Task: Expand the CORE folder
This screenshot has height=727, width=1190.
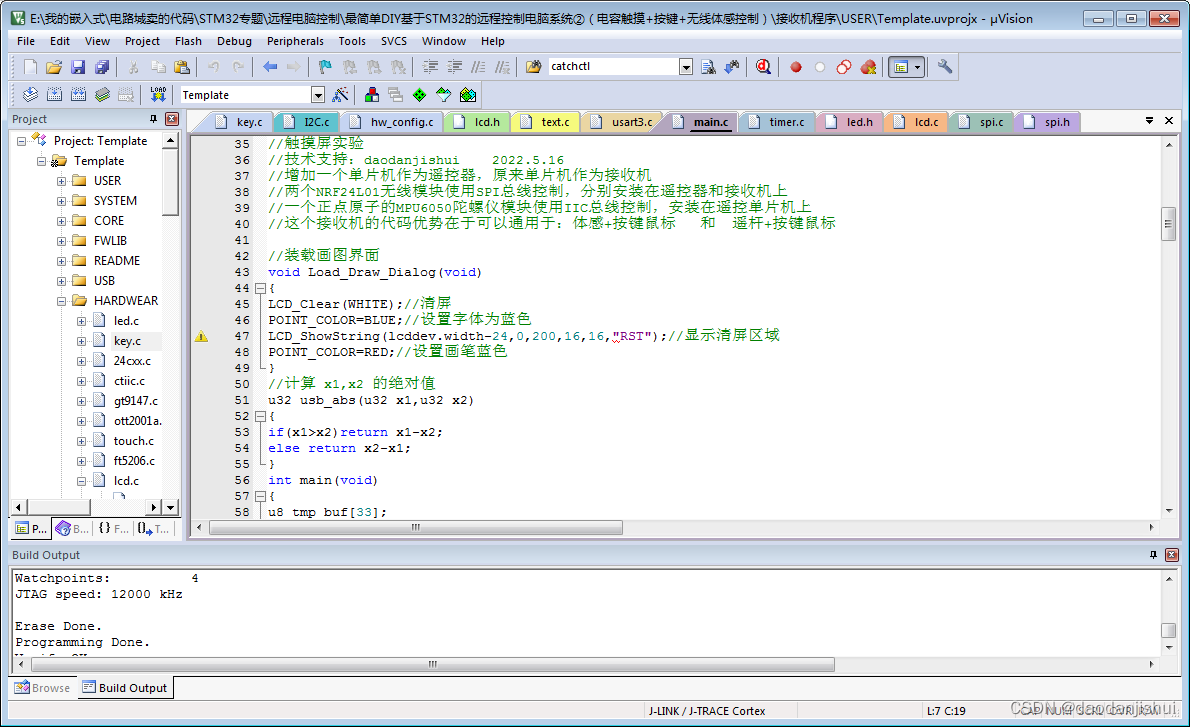Action: click(61, 221)
